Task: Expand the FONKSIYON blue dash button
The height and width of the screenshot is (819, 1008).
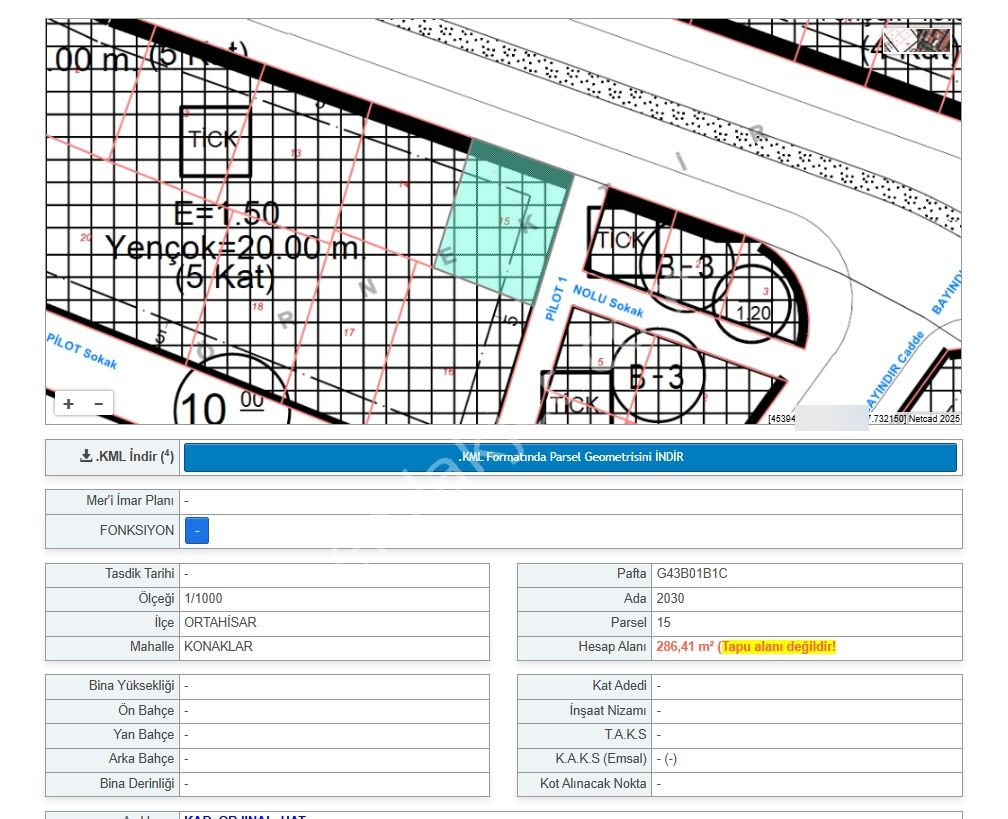Action: (x=197, y=531)
